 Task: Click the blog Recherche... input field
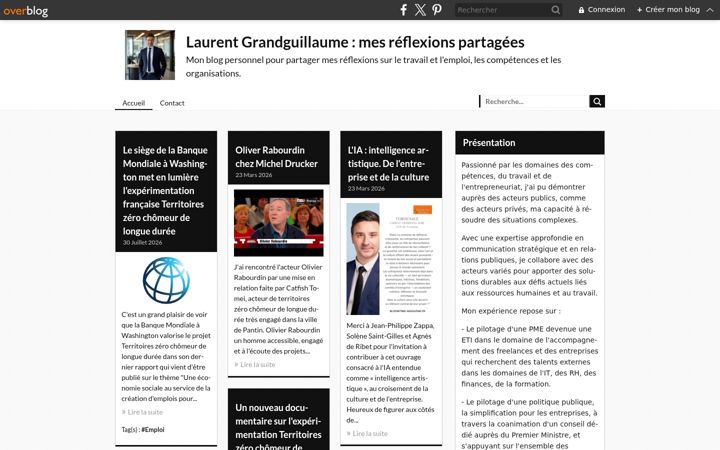(x=534, y=101)
